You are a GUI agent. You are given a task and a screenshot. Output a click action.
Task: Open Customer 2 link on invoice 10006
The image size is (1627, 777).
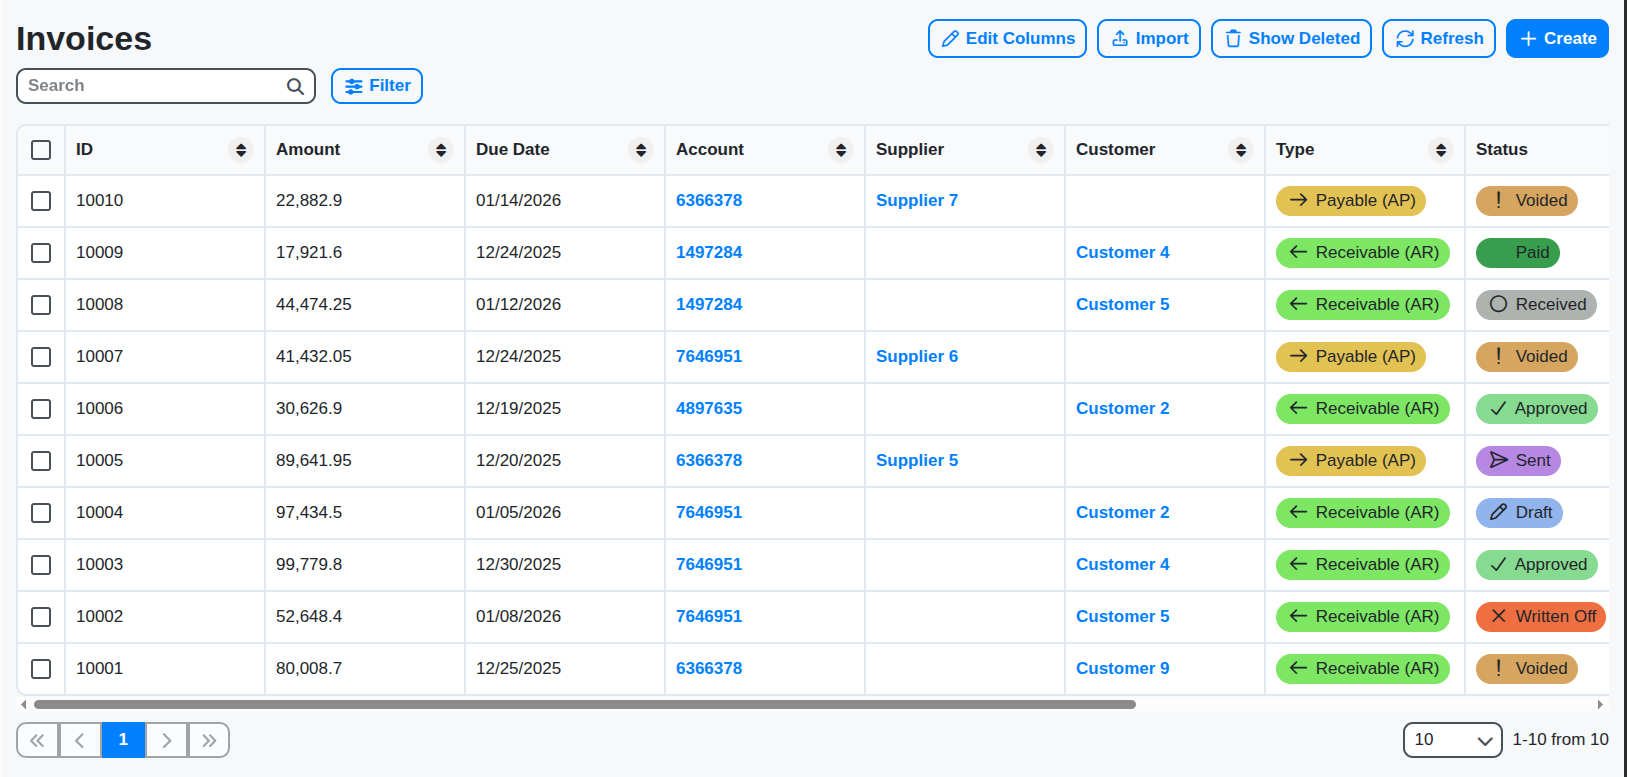1122,409
